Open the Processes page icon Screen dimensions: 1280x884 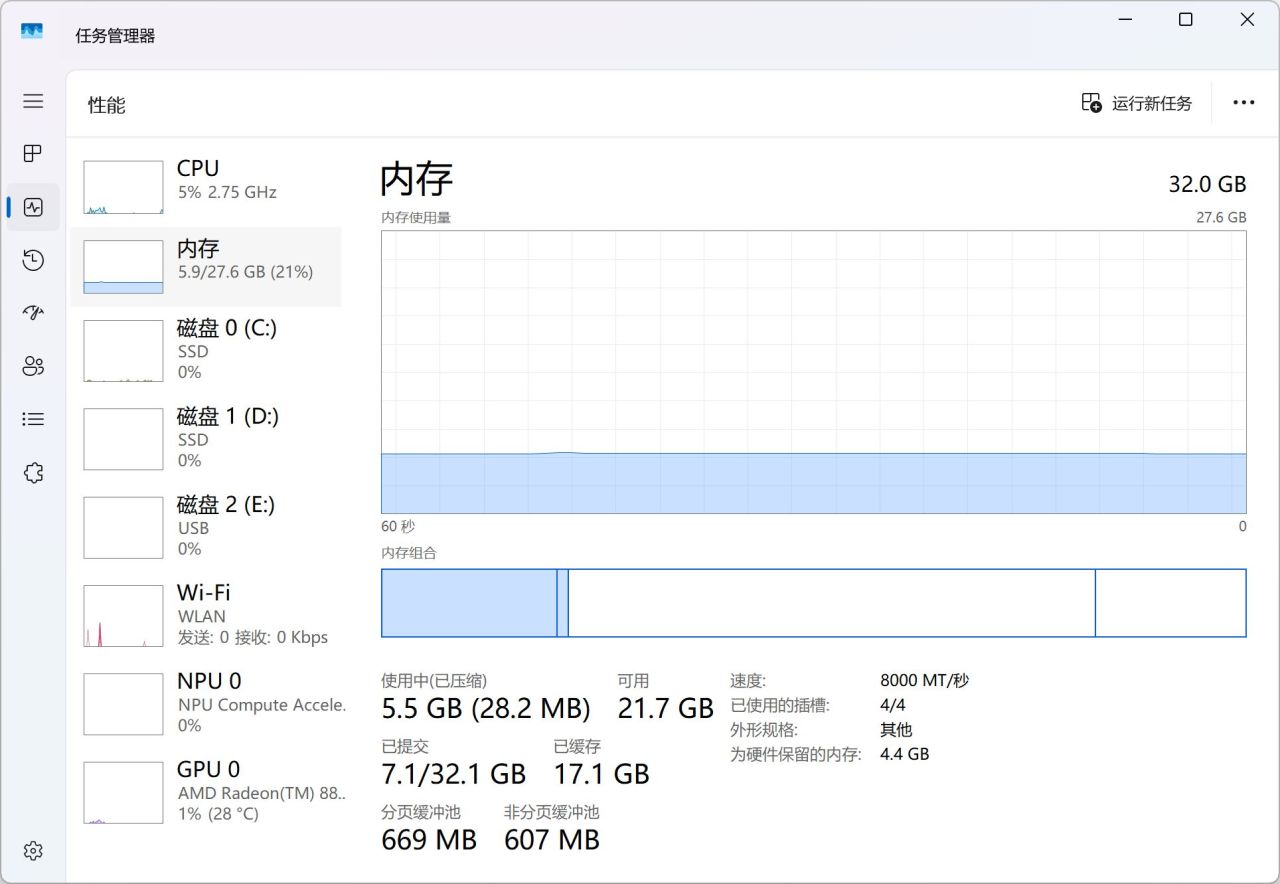tap(33, 154)
